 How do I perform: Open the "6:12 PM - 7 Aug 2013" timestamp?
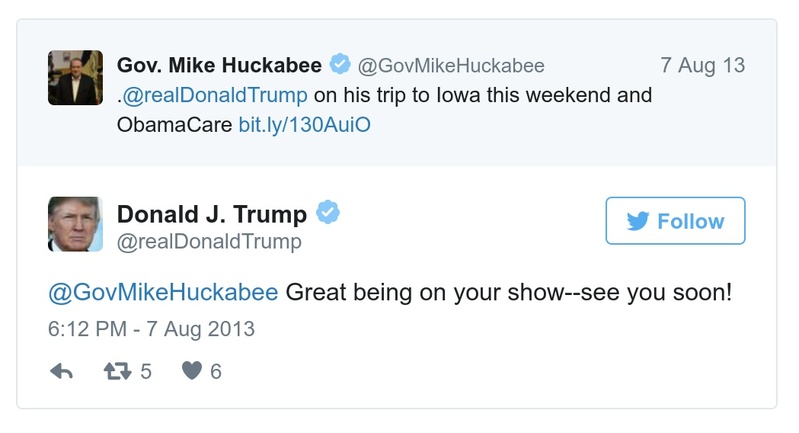(151, 328)
